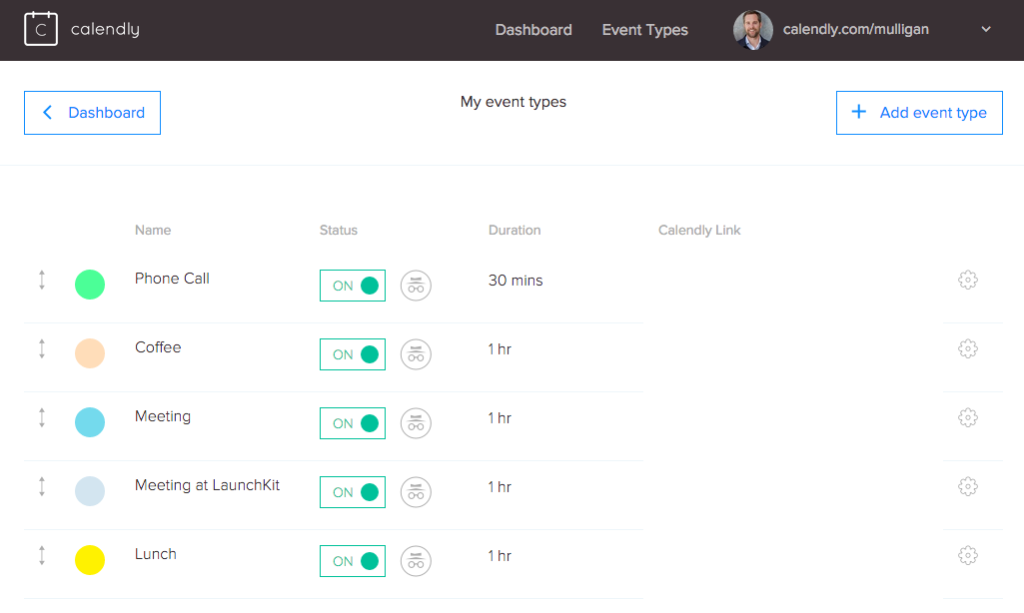1024x613 pixels.
Task: Grab the reorder arrows for Phone Call
Action: click(x=42, y=280)
